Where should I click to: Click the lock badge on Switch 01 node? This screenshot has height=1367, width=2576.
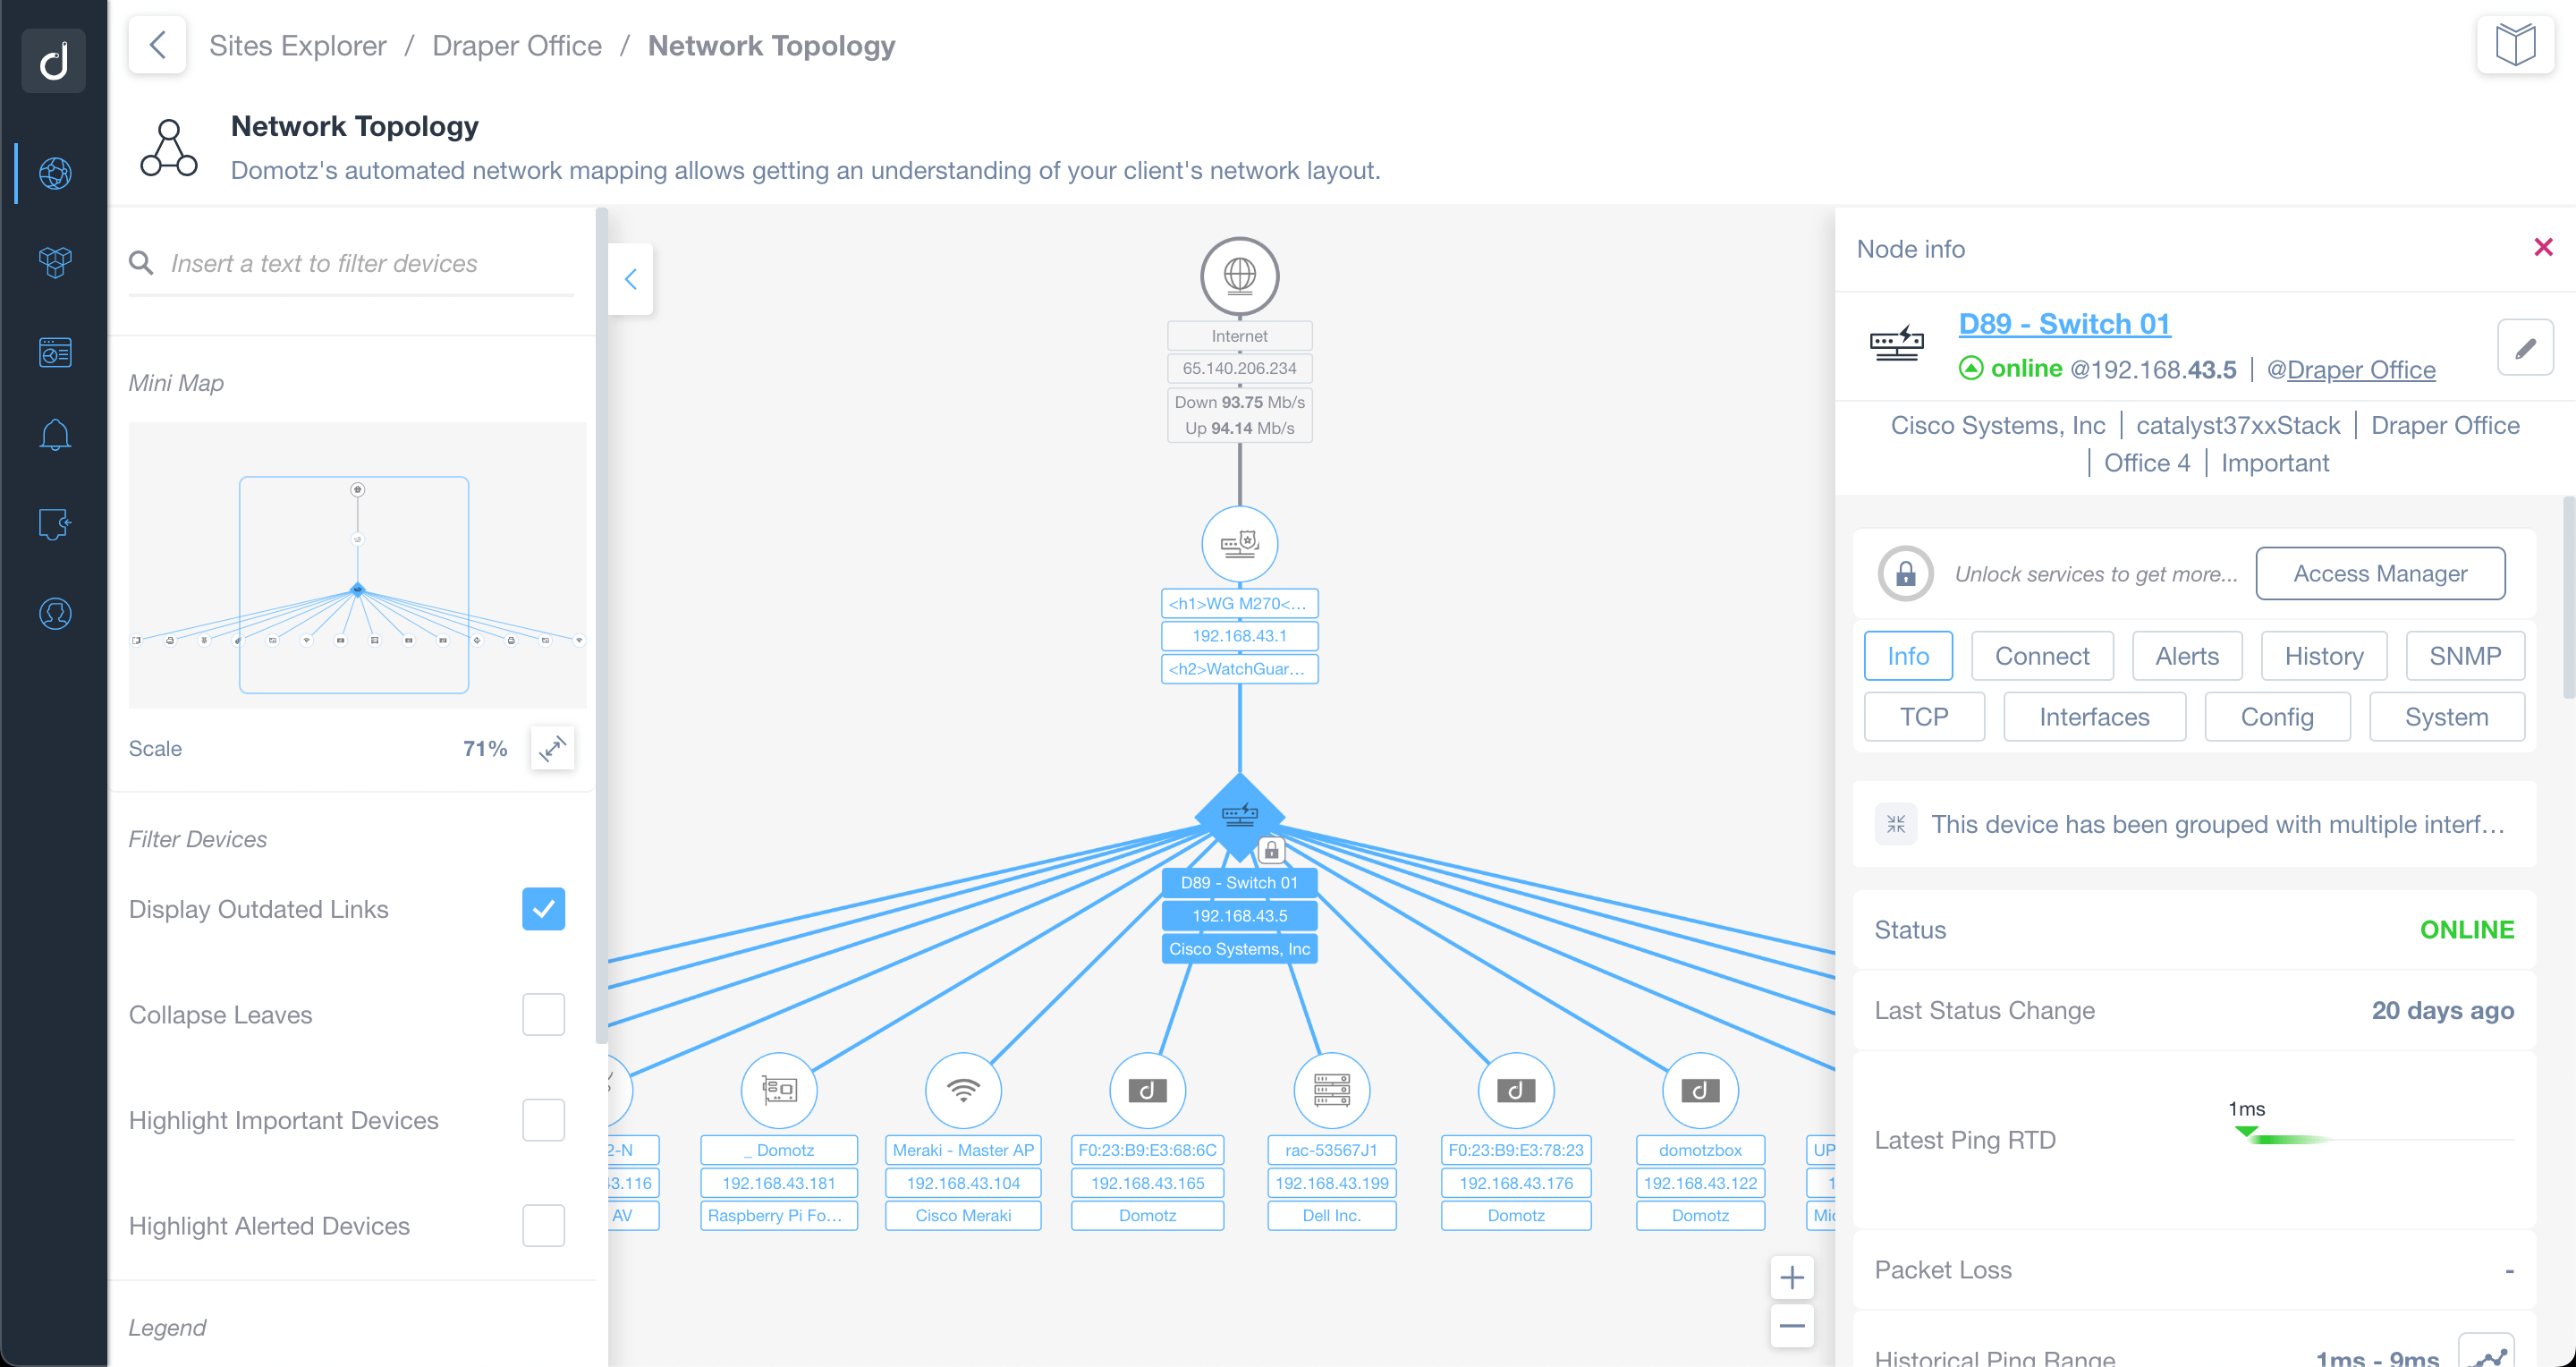[x=1271, y=850]
